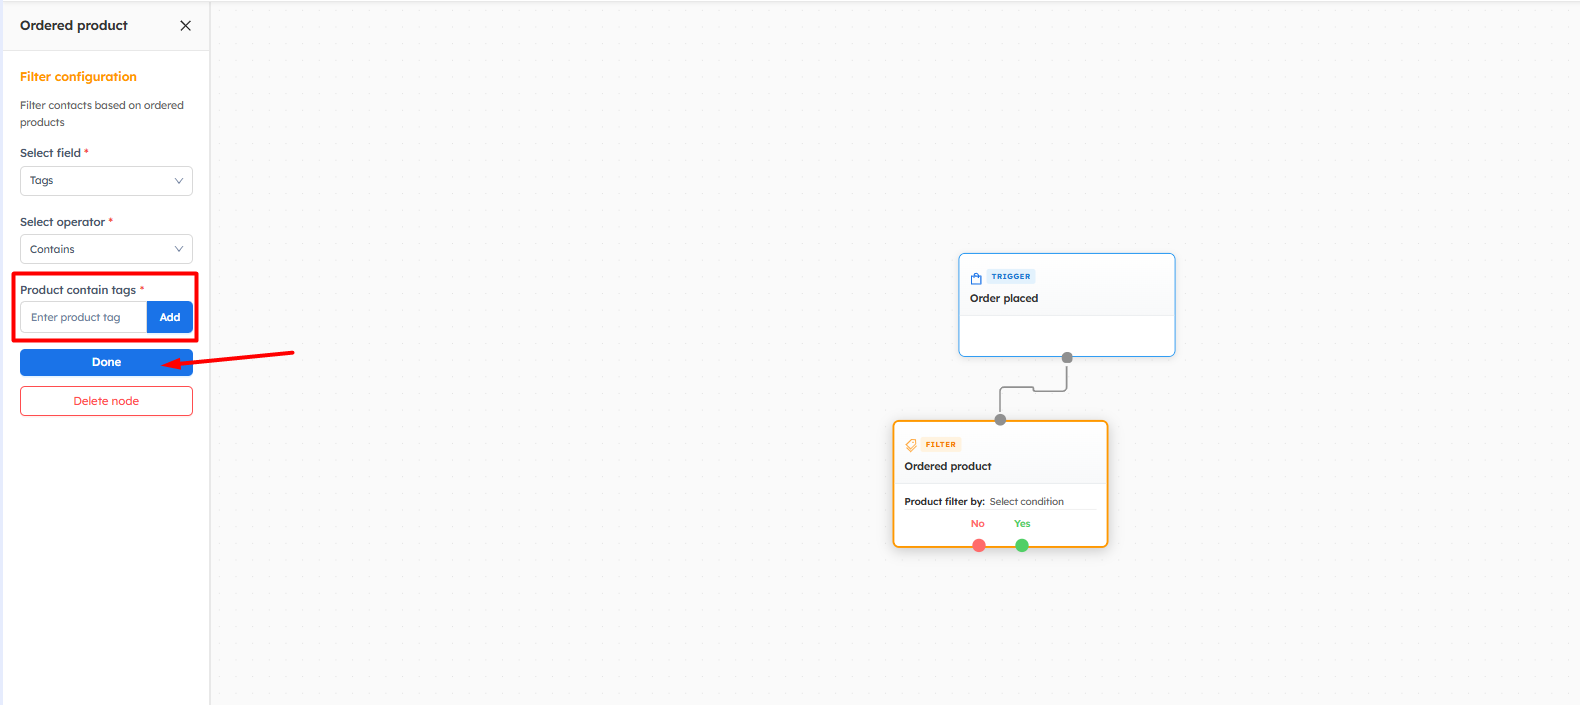1580x705 pixels.
Task: Select the red No output connector
Action: point(979,545)
